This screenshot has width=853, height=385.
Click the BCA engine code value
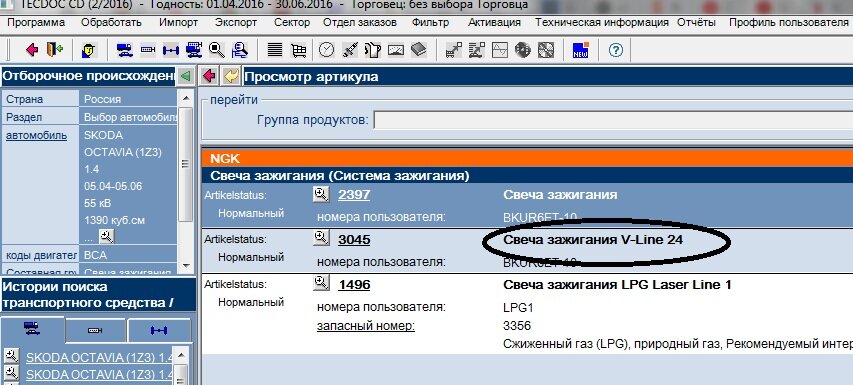pos(96,255)
